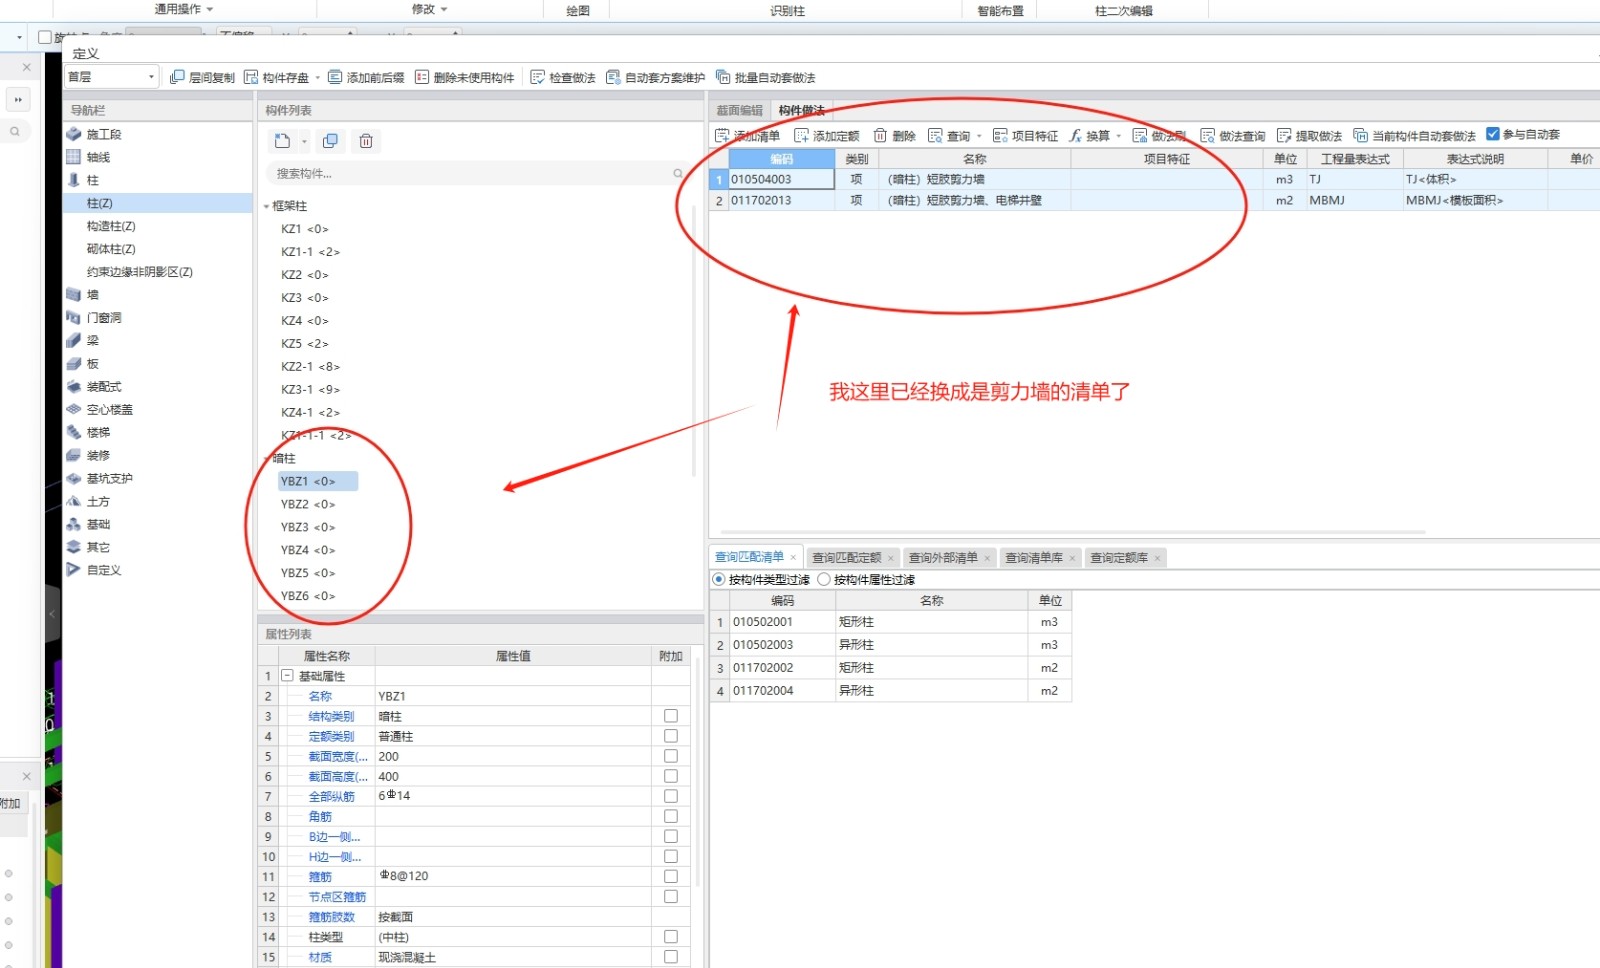Switch to 查询清单库 tab

tap(1033, 558)
